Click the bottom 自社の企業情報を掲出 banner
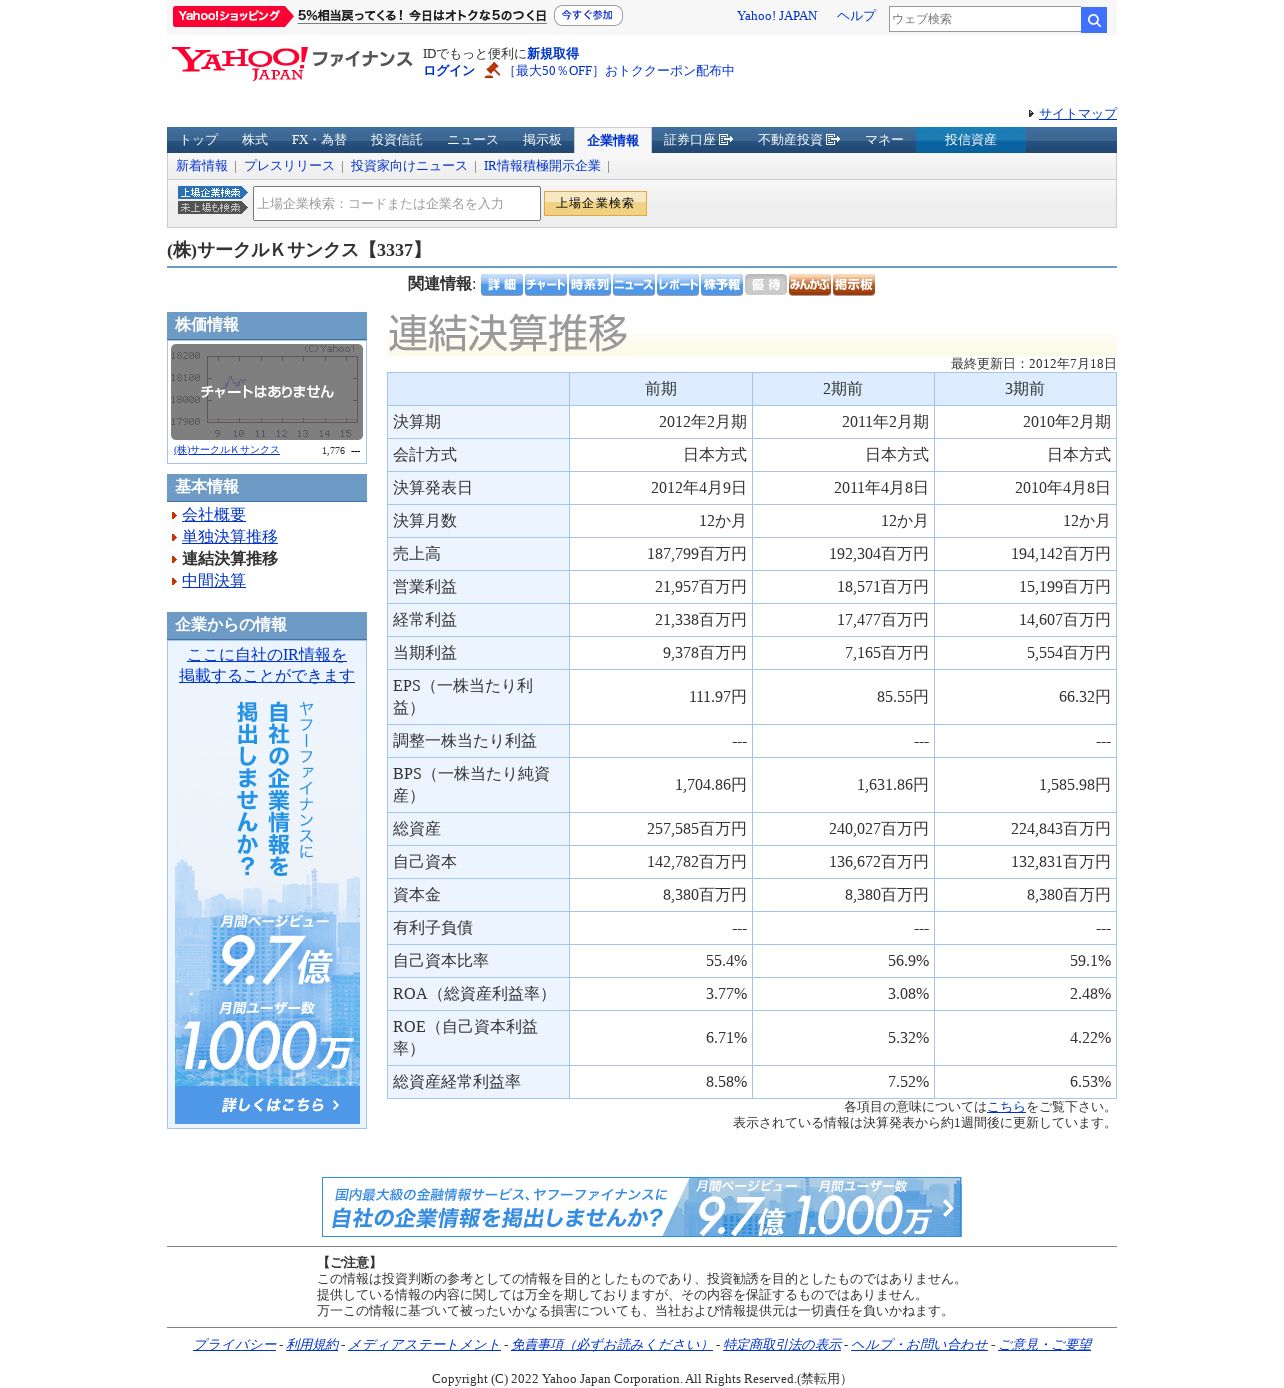The image size is (1284, 1388). tap(642, 1207)
